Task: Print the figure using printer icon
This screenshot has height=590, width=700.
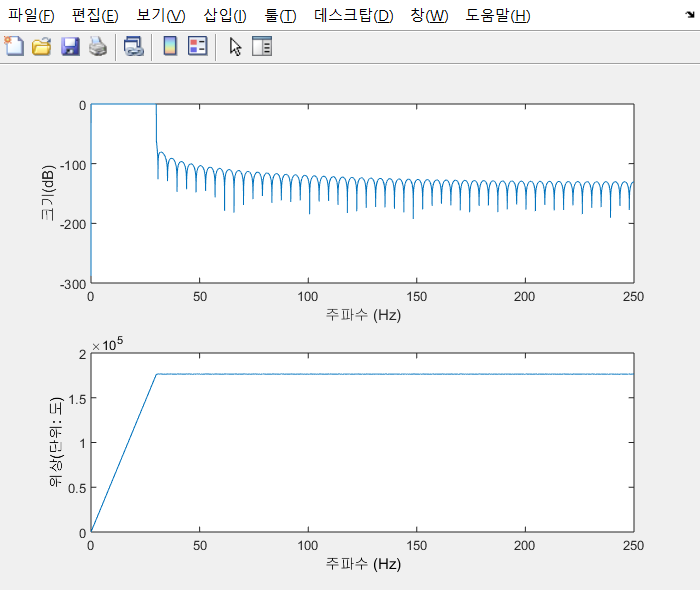Action: click(x=98, y=46)
